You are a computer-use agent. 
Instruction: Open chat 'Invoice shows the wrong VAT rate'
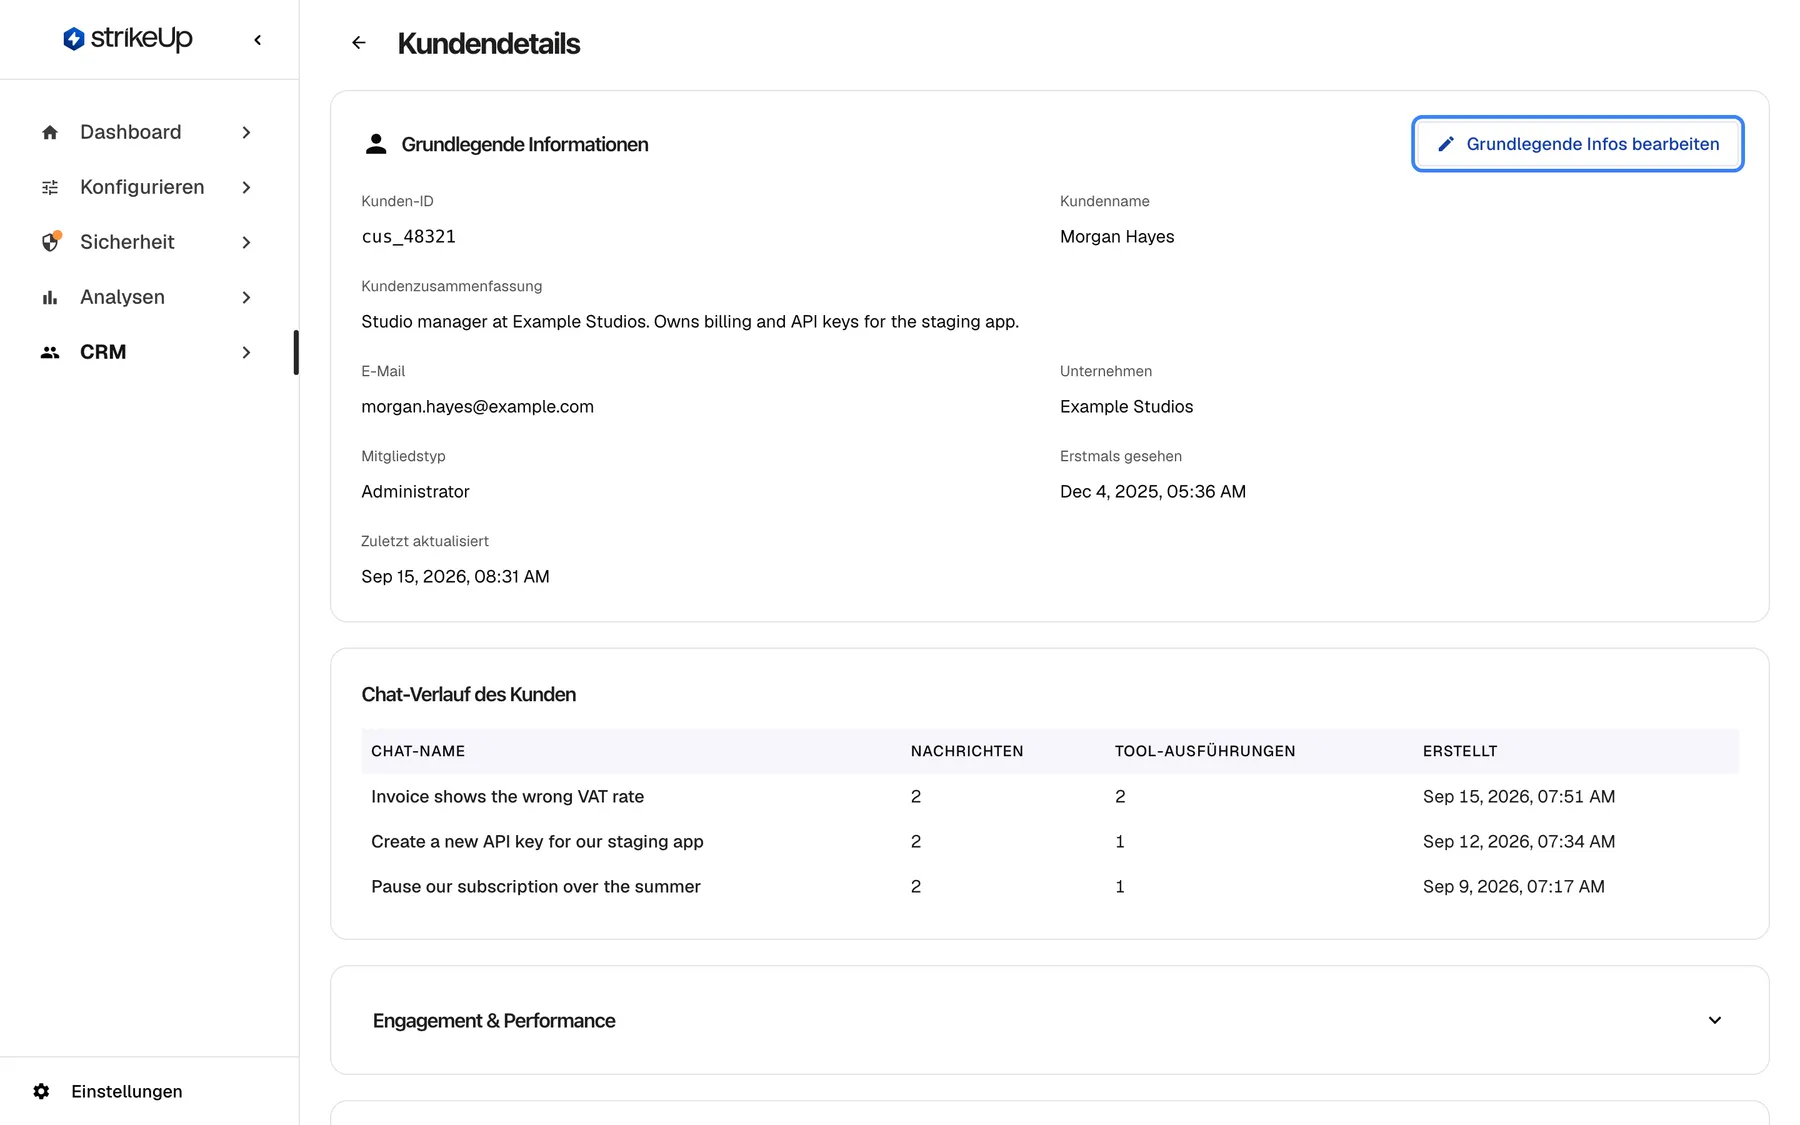pyautogui.click(x=1050, y=796)
